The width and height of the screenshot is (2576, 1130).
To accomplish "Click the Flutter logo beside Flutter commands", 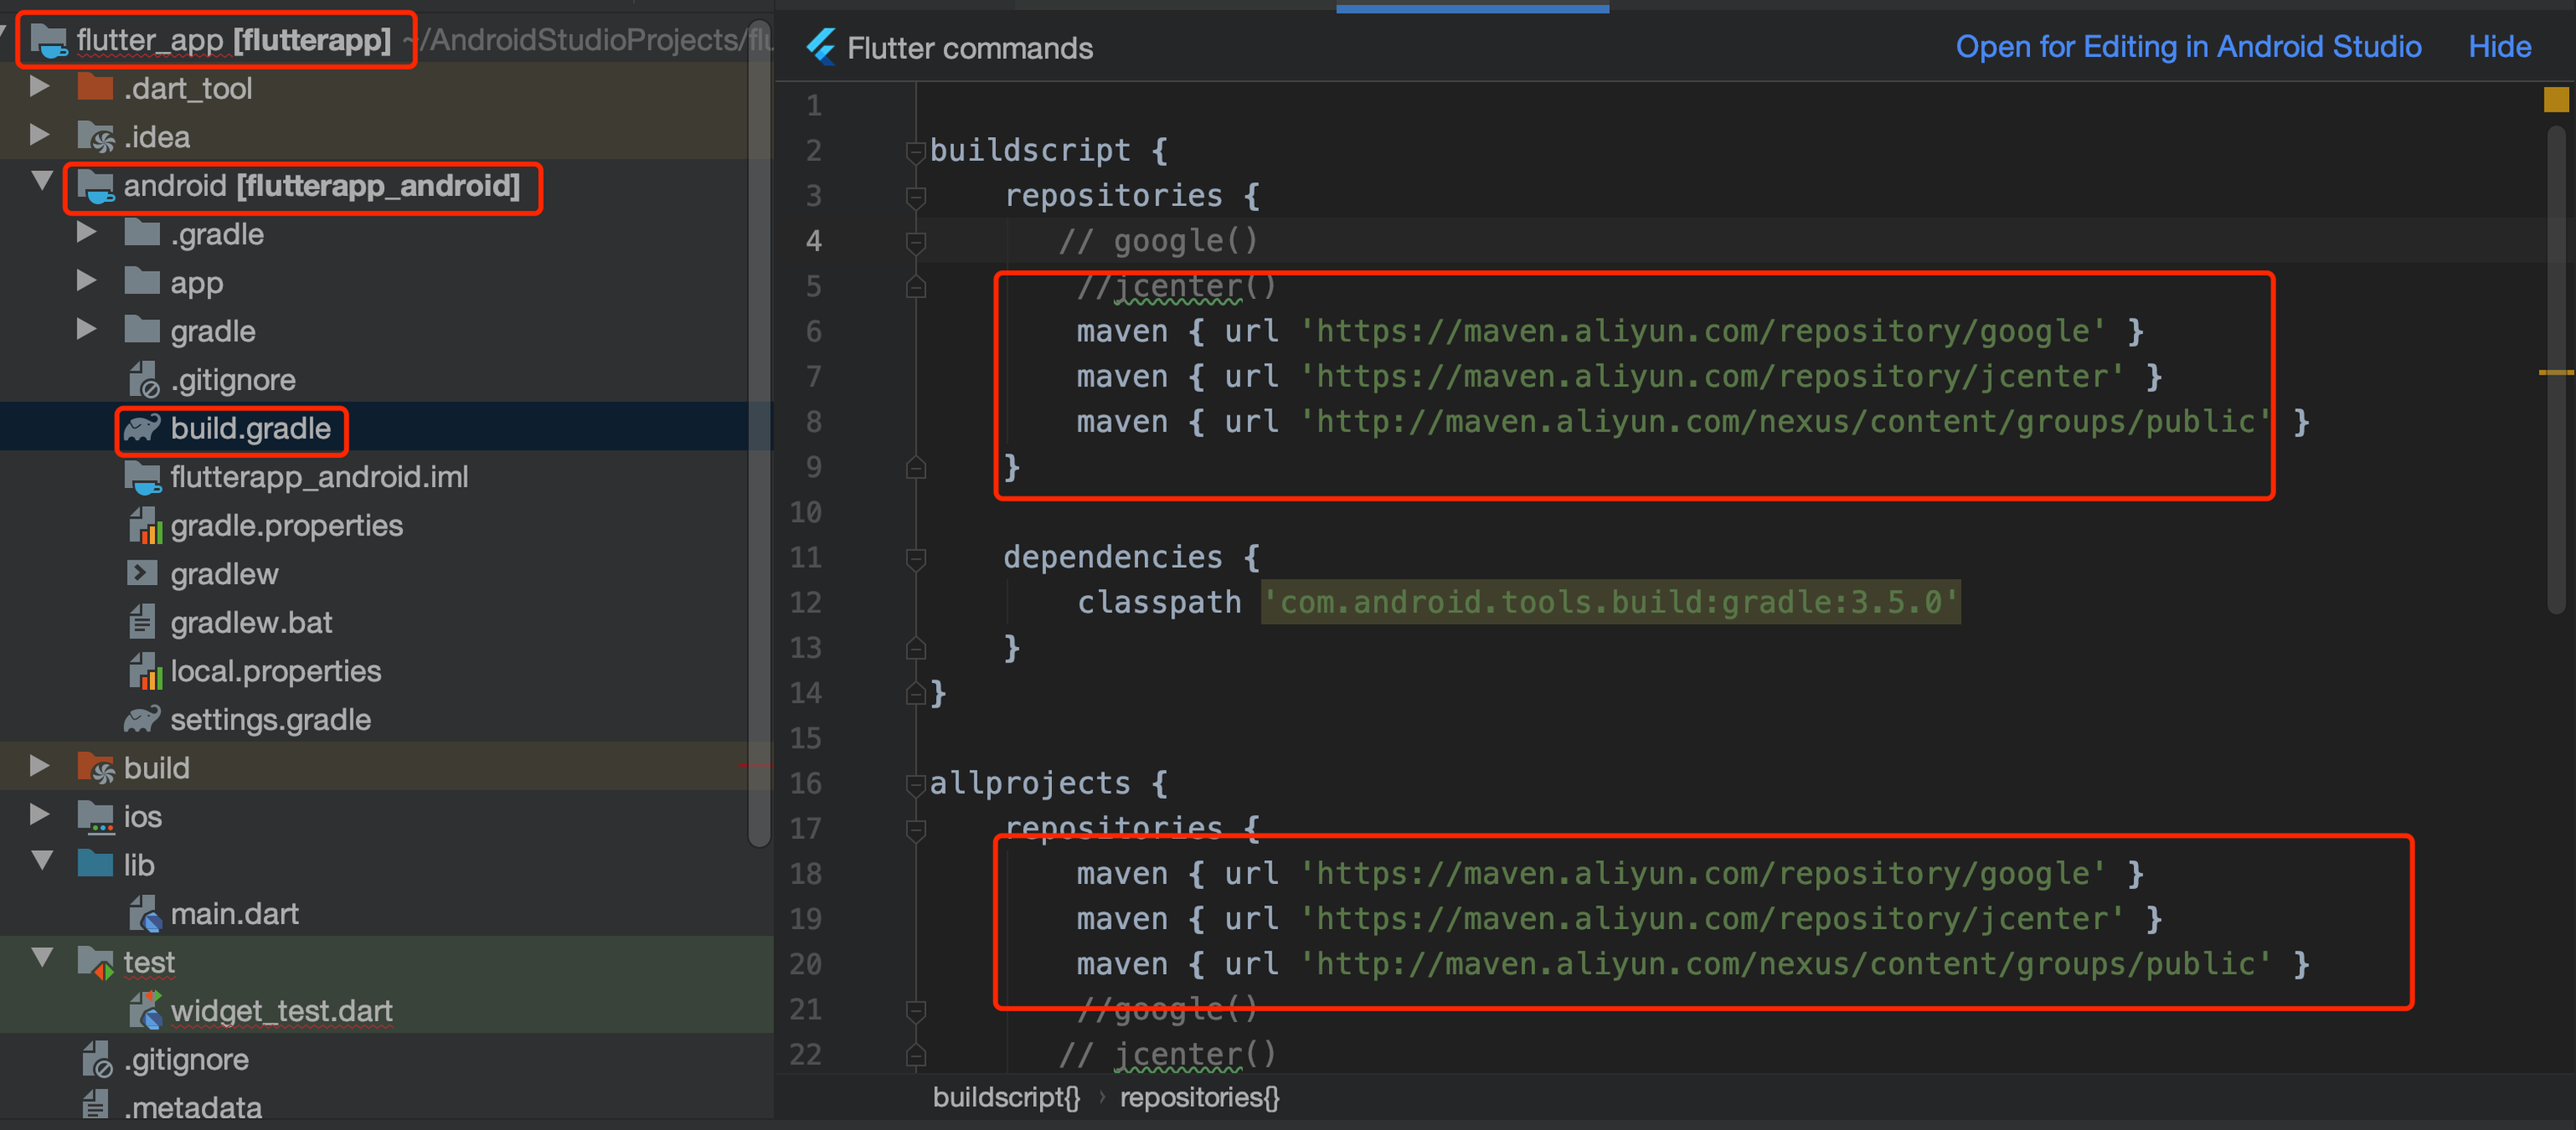I will [x=821, y=47].
